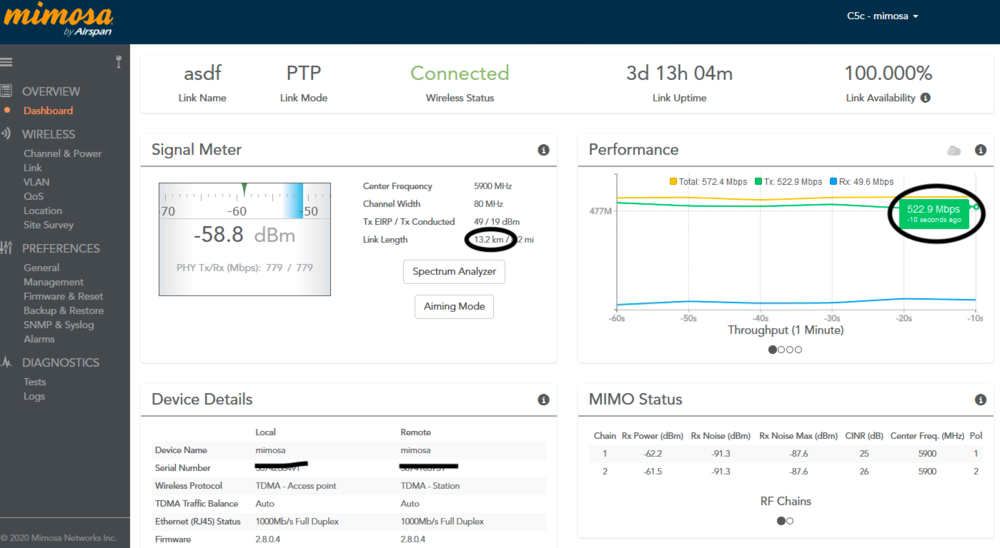Viewport: 1000px width, 548px height.
Task: Go to Firmware & Reset page
Action: coord(63,296)
